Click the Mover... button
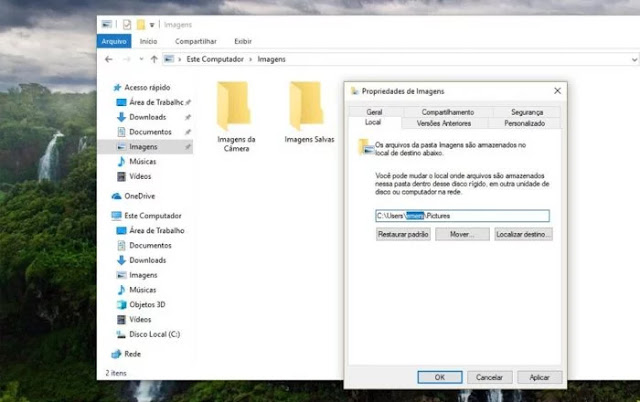This screenshot has height=402, width=640. [x=462, y=234]
